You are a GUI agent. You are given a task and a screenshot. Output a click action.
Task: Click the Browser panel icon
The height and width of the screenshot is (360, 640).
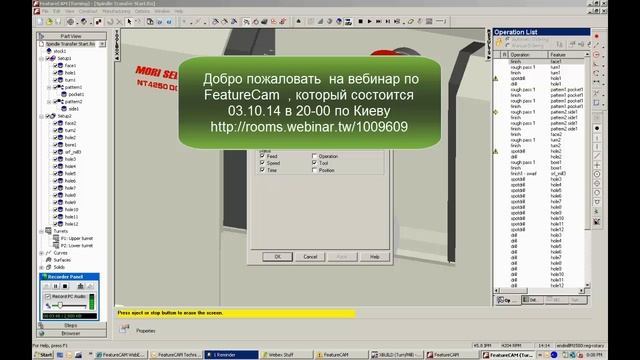click(x=41, y=333)
